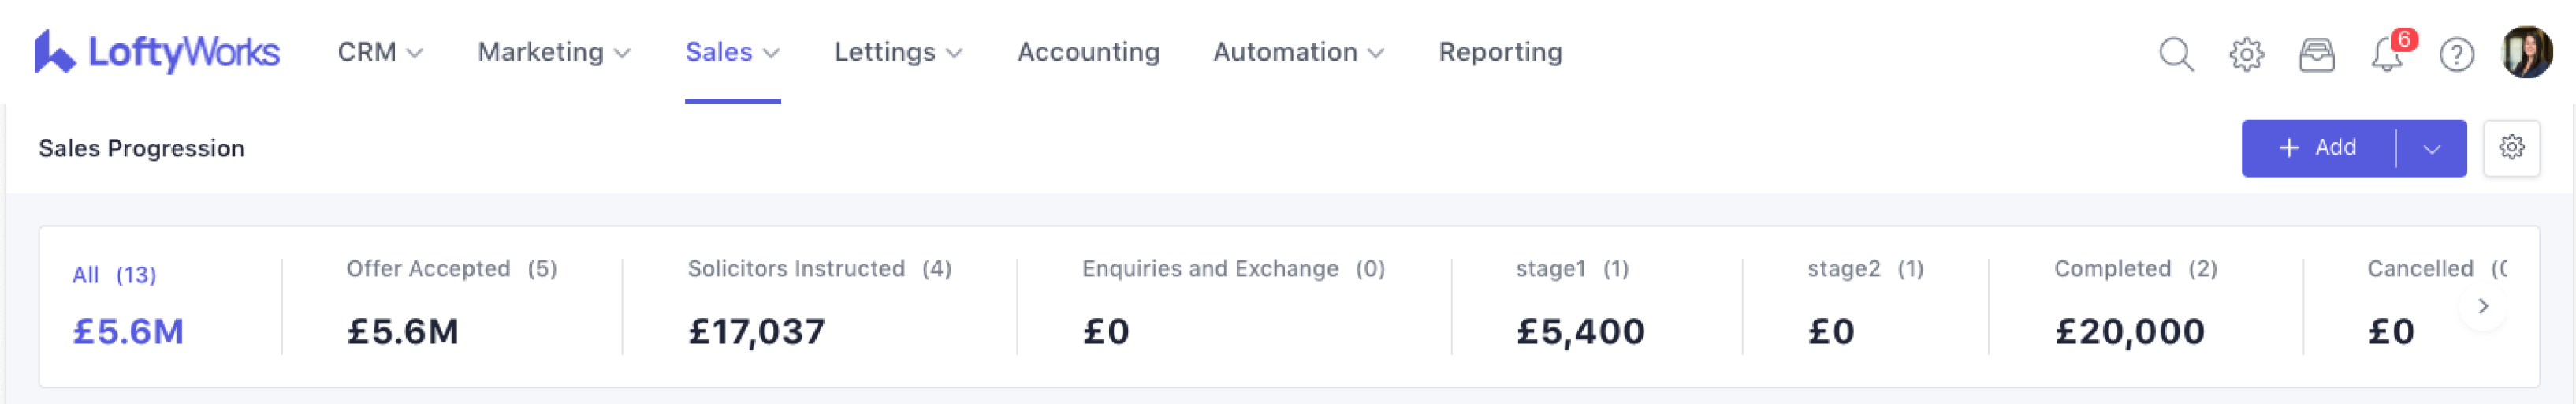This screenshot has height=404, width=2576.
Task: Expand the Lettings menu
Action: click(x=897, y=52)
